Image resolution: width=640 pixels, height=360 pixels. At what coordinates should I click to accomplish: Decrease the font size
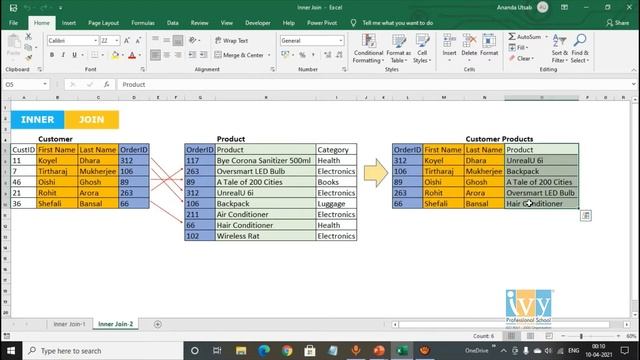tap(138, 40)
